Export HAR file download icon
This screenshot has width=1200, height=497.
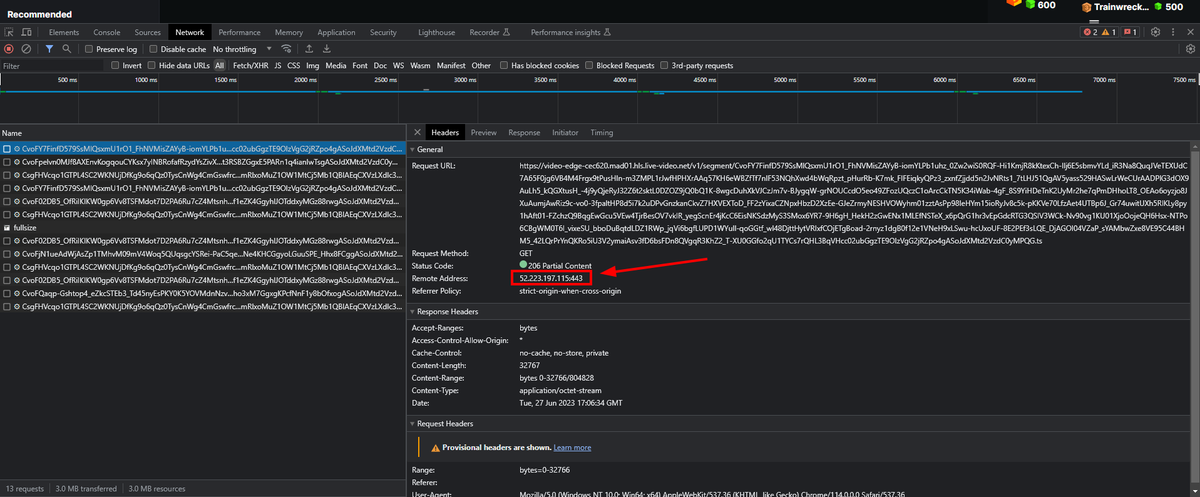click(x=328, y=48)
